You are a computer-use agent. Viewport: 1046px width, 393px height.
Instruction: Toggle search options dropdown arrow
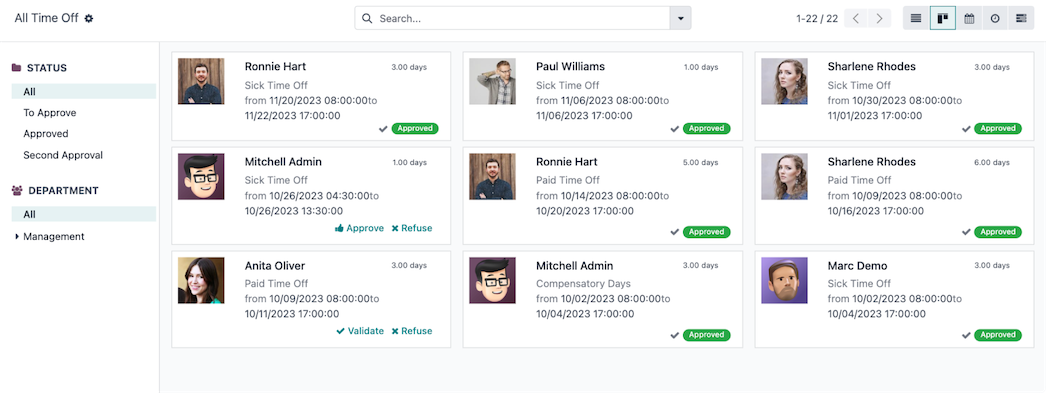pyautogui.click(x=680, y=19)
